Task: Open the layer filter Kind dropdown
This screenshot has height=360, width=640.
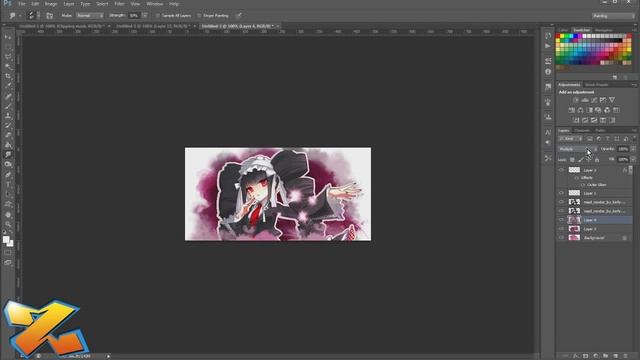Action: pos(570,139)
